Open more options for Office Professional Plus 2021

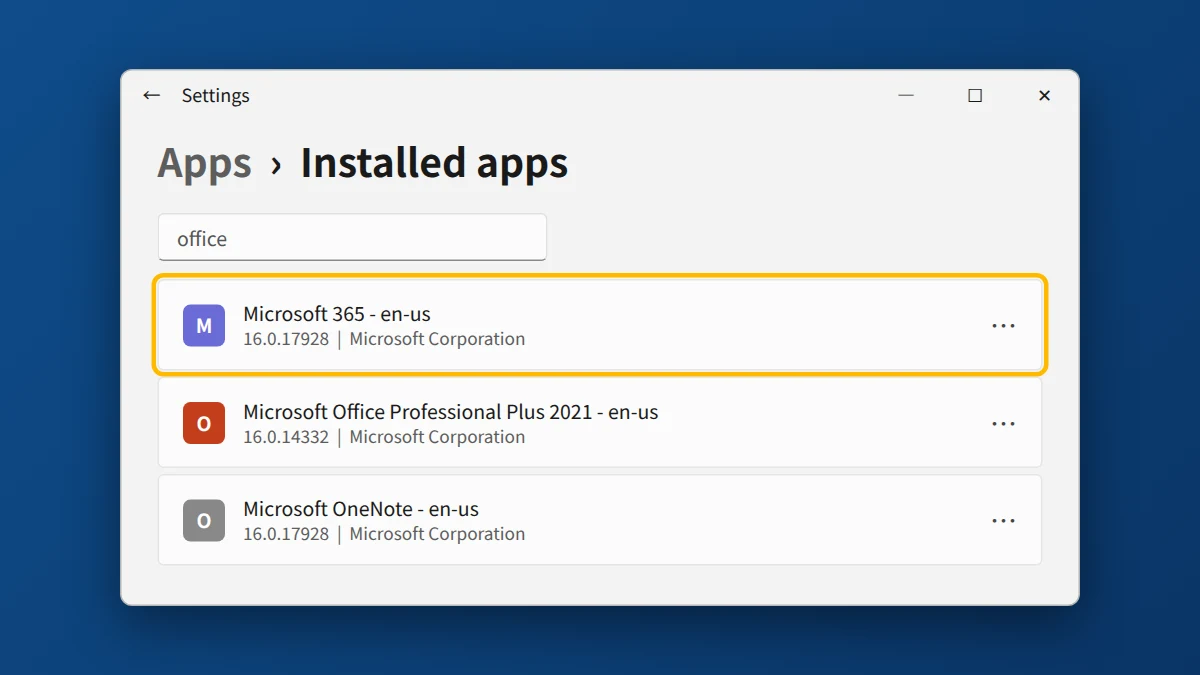(x=1003, y=424)
